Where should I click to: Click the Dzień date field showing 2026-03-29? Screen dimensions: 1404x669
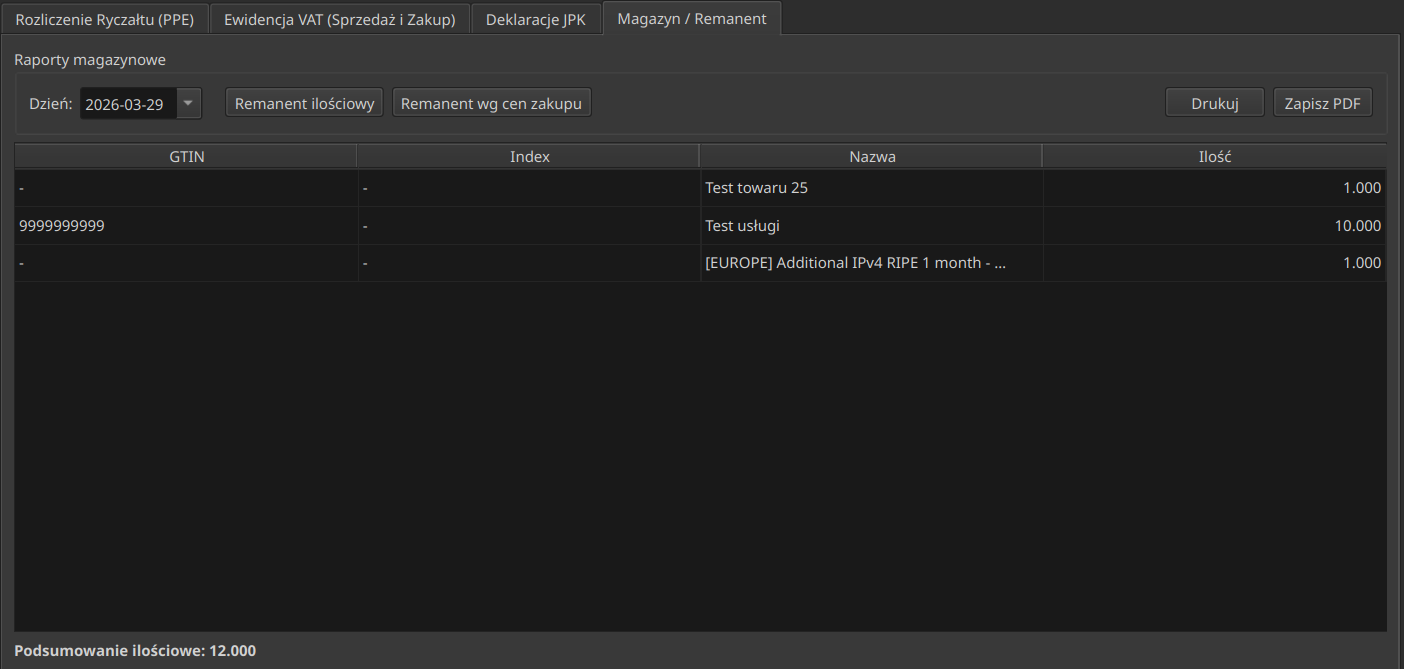point(127,104)
